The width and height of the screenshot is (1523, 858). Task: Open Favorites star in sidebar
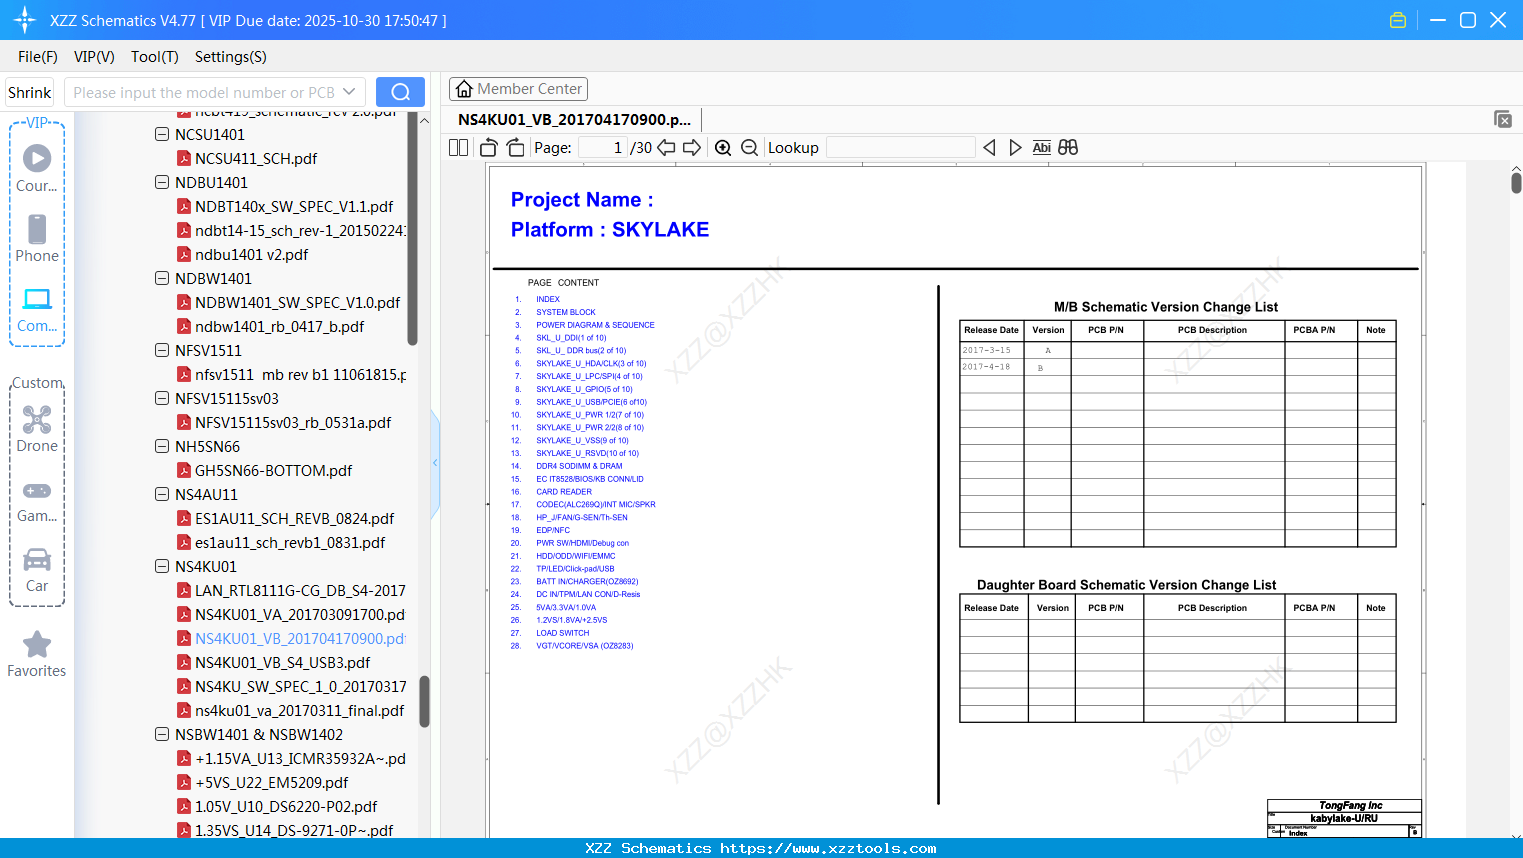coord(37,655)
